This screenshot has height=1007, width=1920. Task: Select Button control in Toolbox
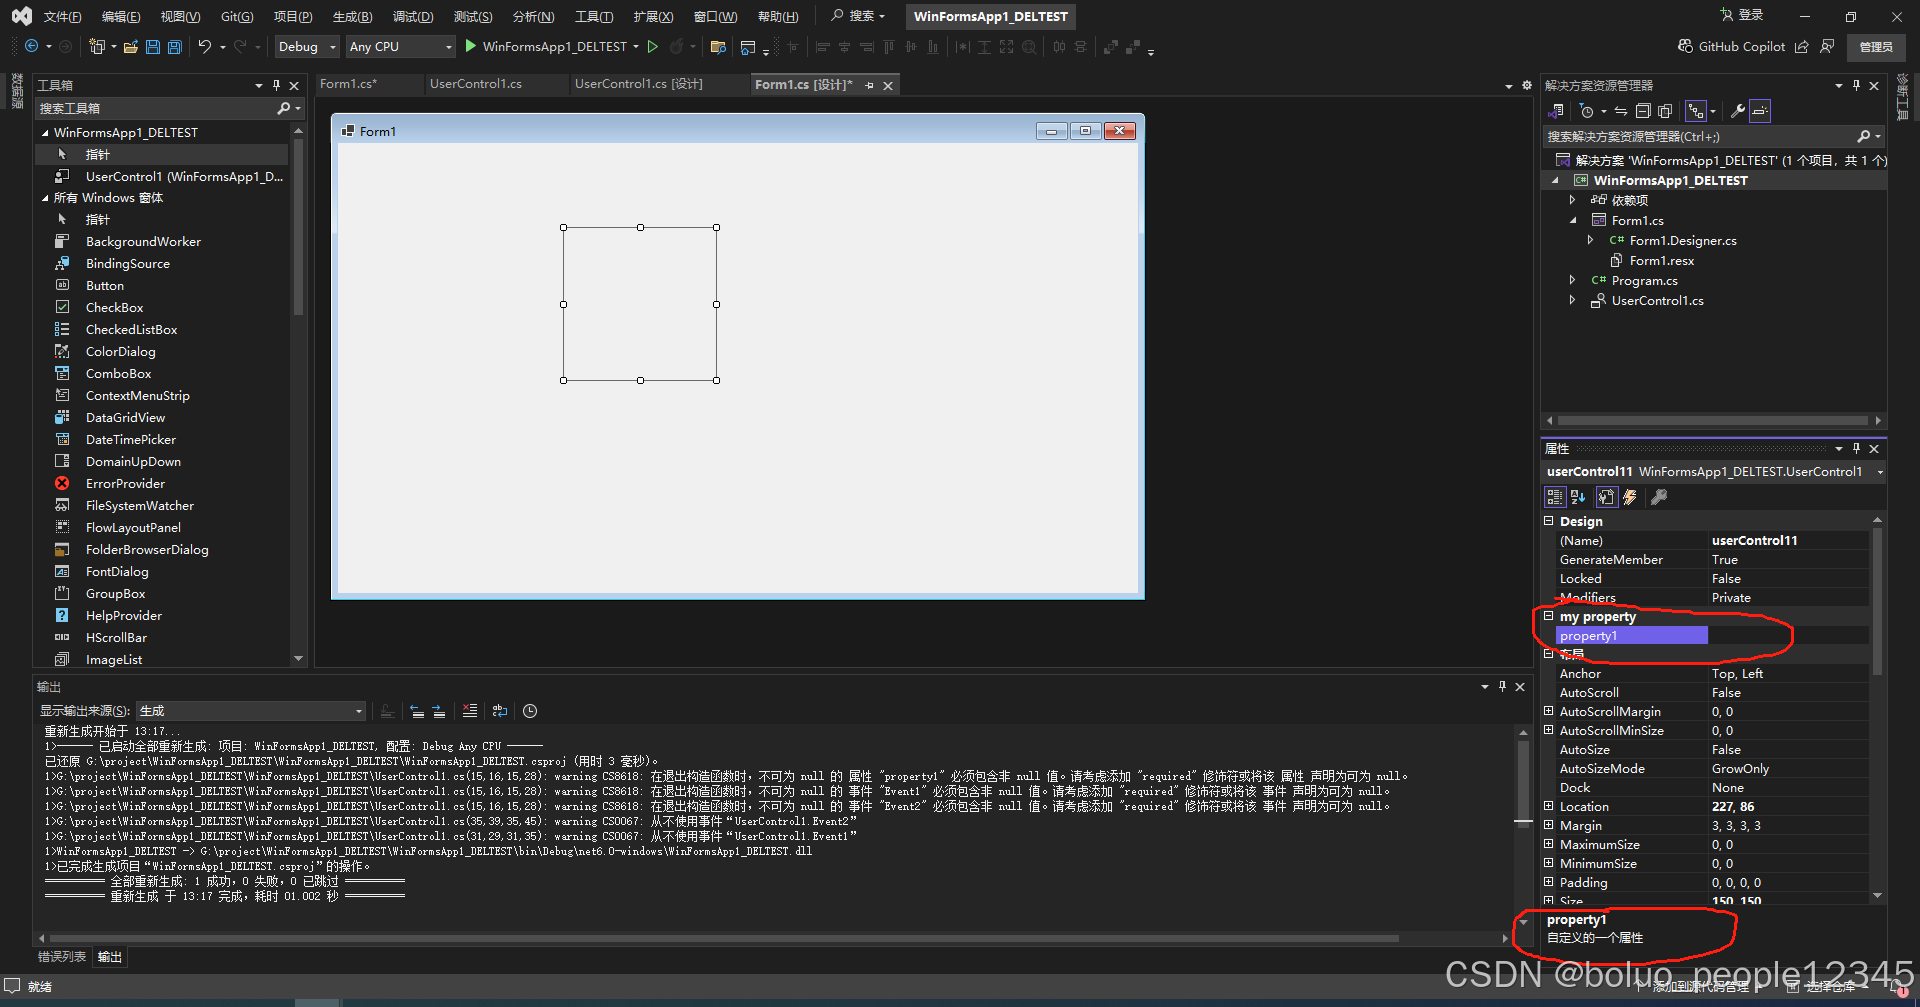click(105, 285)
